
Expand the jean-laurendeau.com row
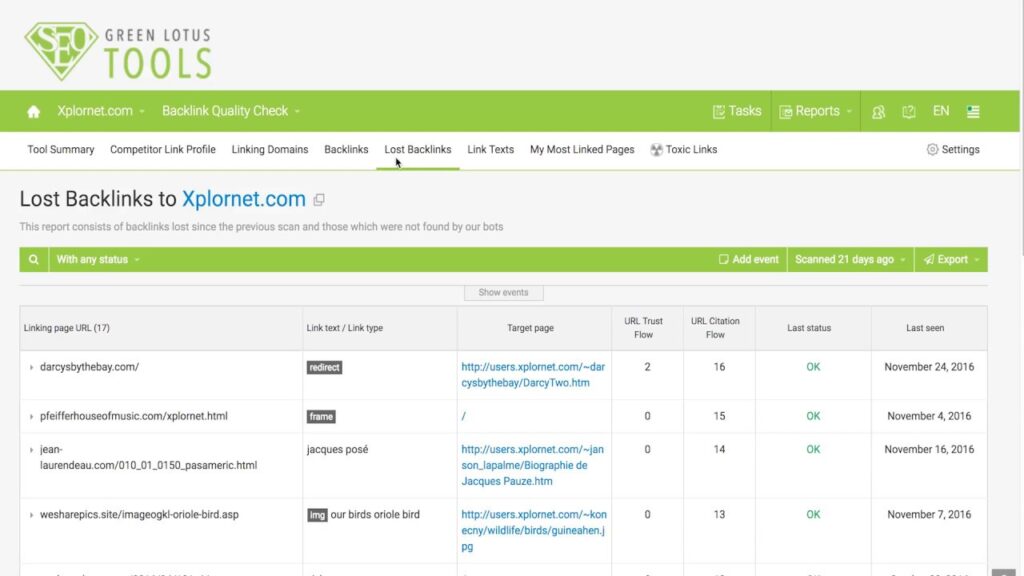point(31,450)
